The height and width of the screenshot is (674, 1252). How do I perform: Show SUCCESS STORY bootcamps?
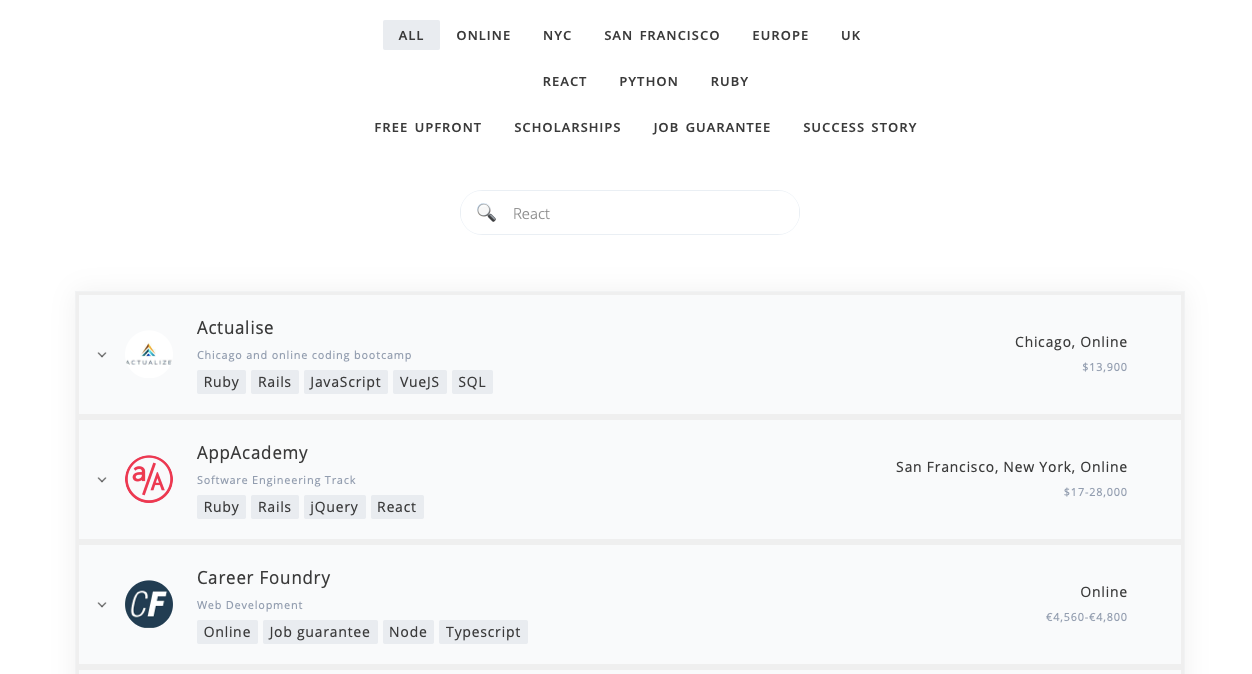(x=860, y=127)
